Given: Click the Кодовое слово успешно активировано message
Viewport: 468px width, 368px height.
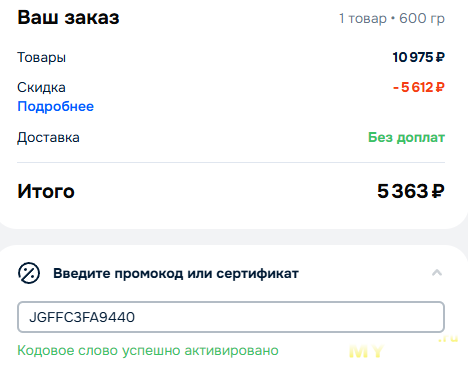Looking at the screenshot, I should click(x=148, y=351).
